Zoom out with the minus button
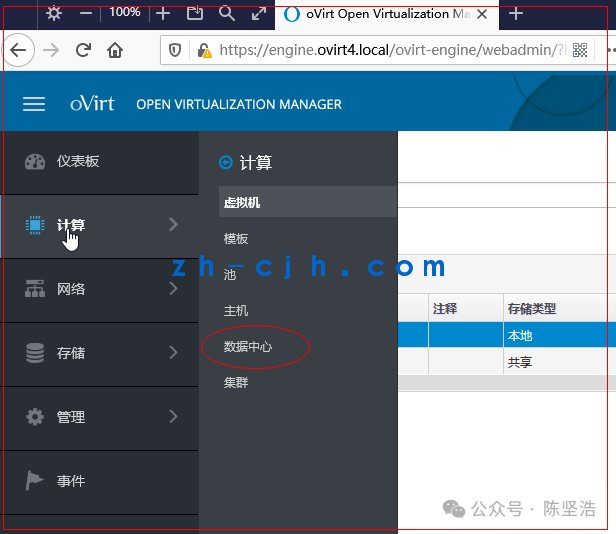This screenshot has height=534, width=616. 86,14
